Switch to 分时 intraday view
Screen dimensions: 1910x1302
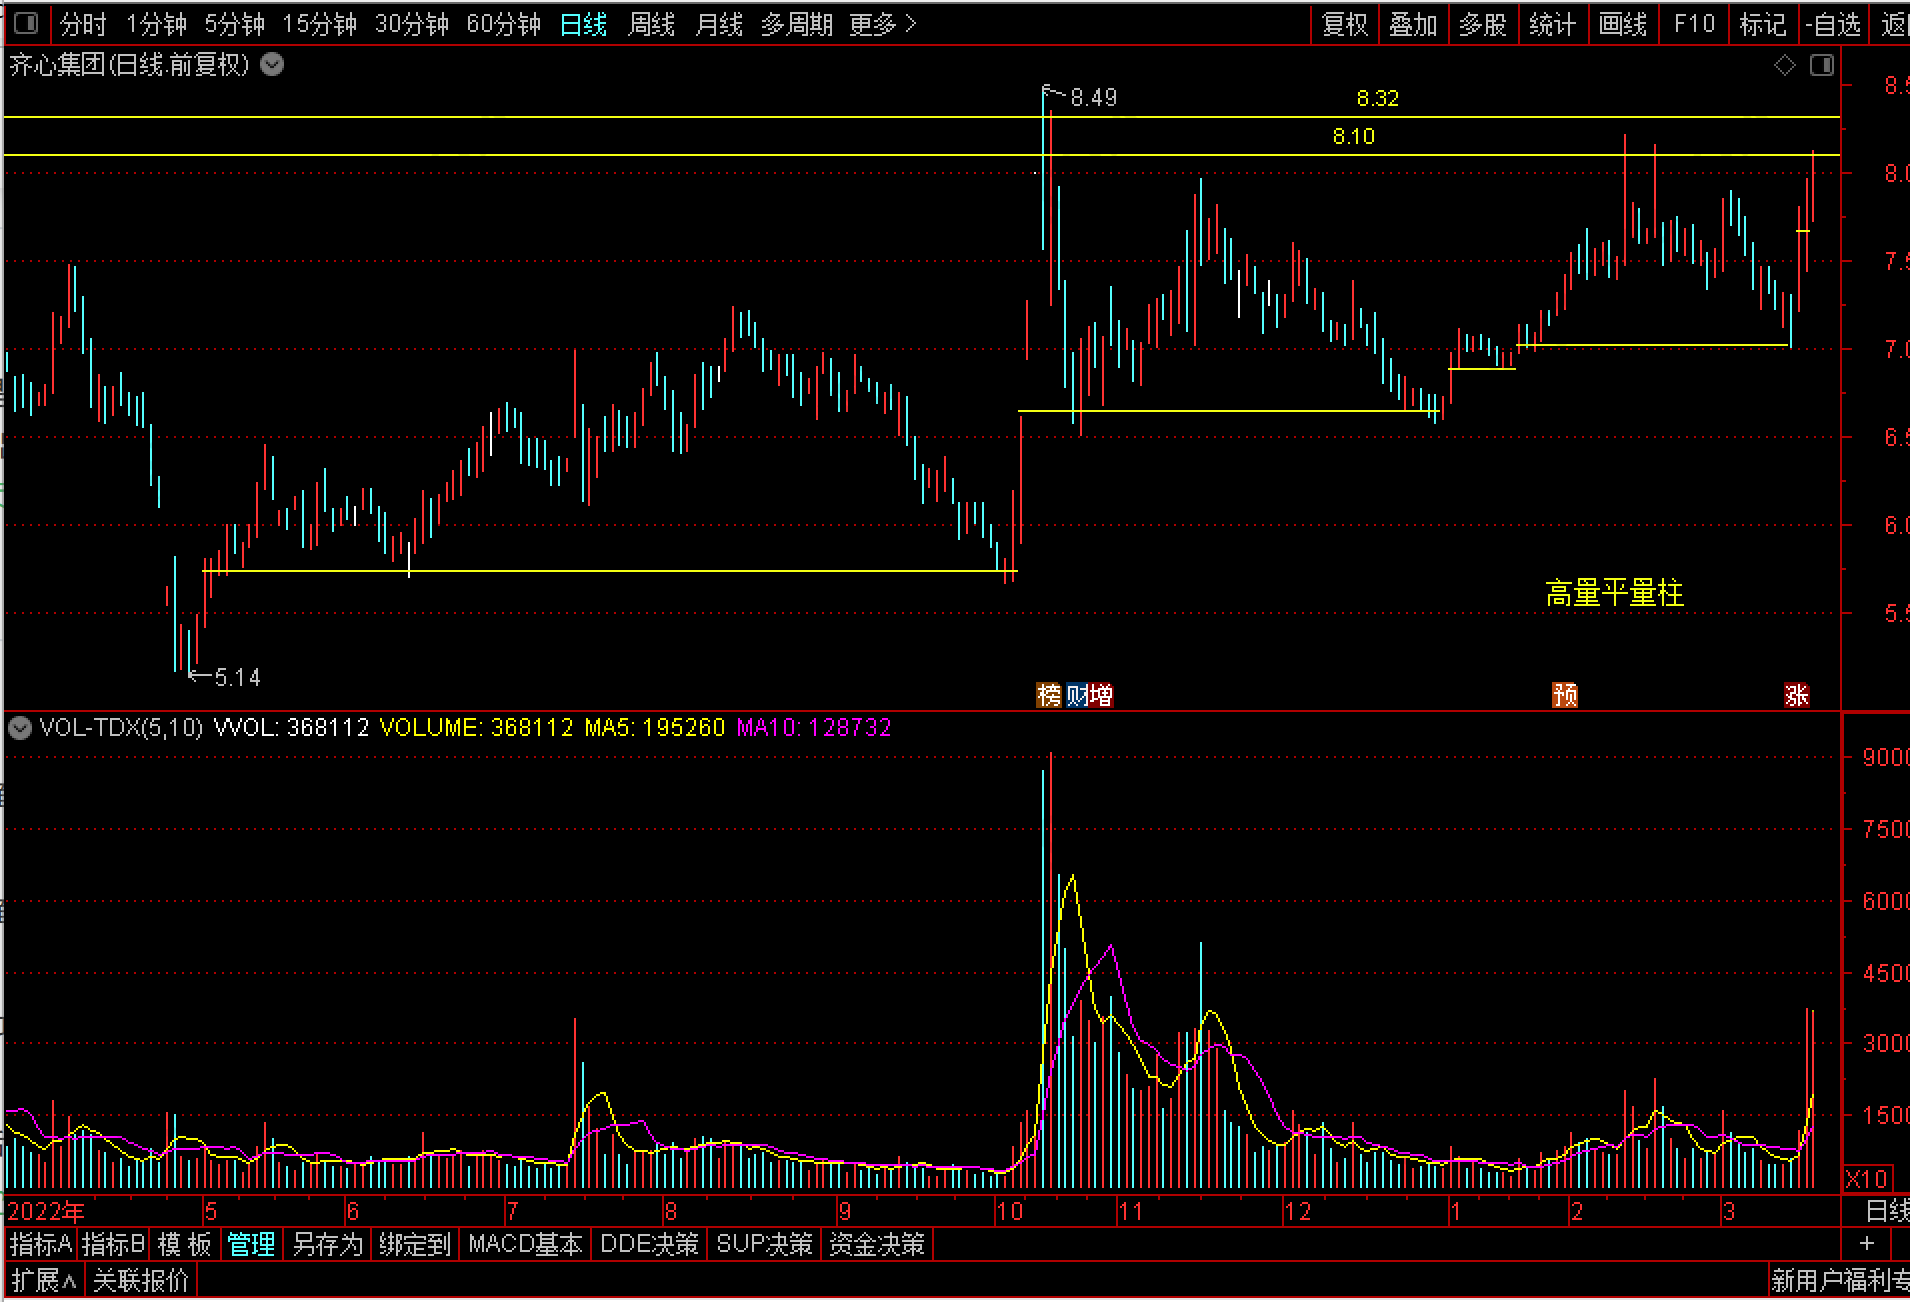tap(83, 24)
